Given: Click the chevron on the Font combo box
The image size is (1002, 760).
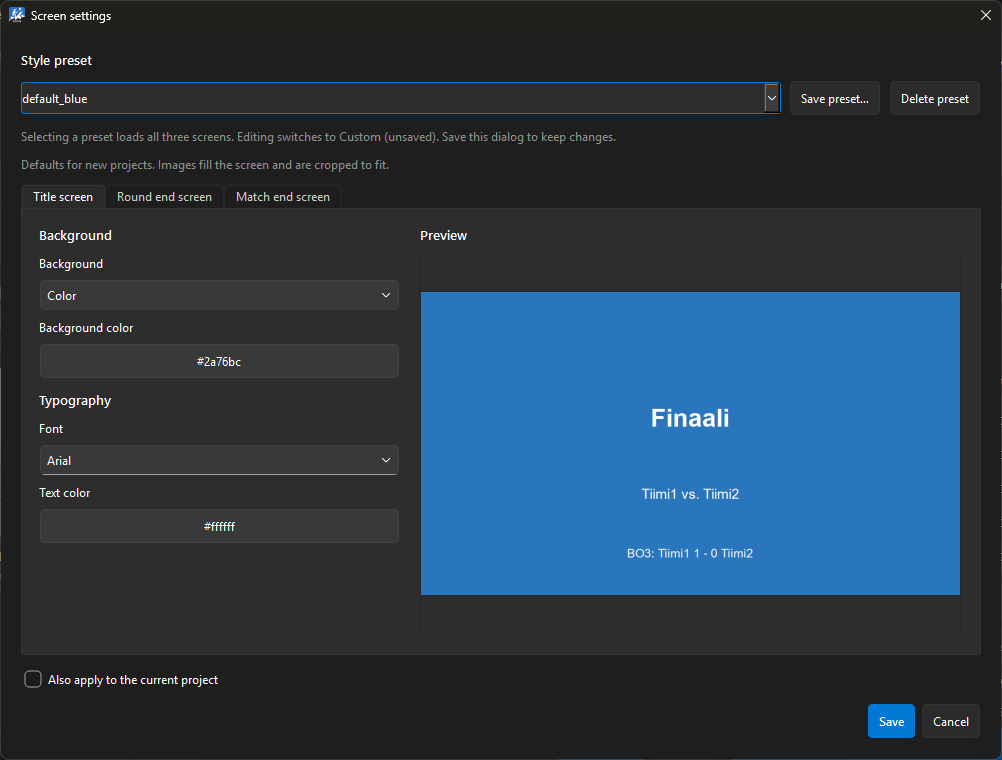Looking at the screenshot, I should point(385,460).
